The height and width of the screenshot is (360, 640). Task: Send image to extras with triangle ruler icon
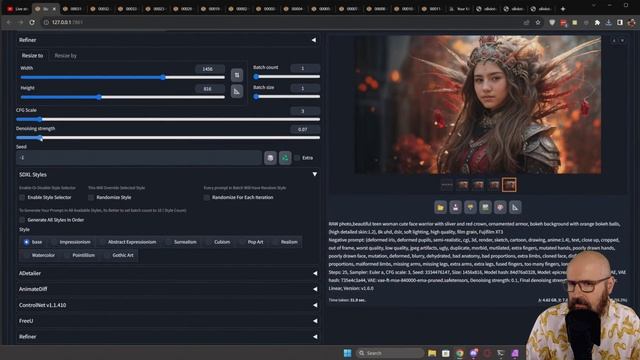click(x=515, y=207)
